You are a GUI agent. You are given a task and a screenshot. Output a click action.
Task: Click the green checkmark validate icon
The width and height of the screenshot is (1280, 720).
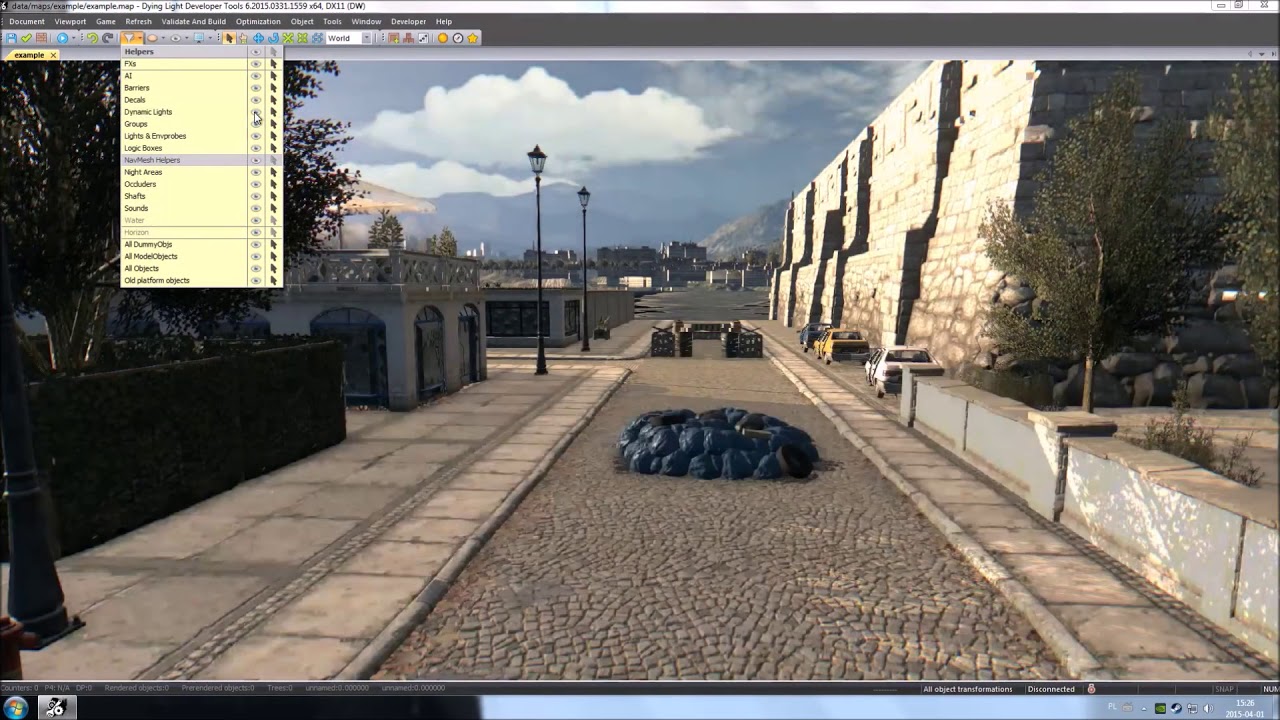point(26,38)
